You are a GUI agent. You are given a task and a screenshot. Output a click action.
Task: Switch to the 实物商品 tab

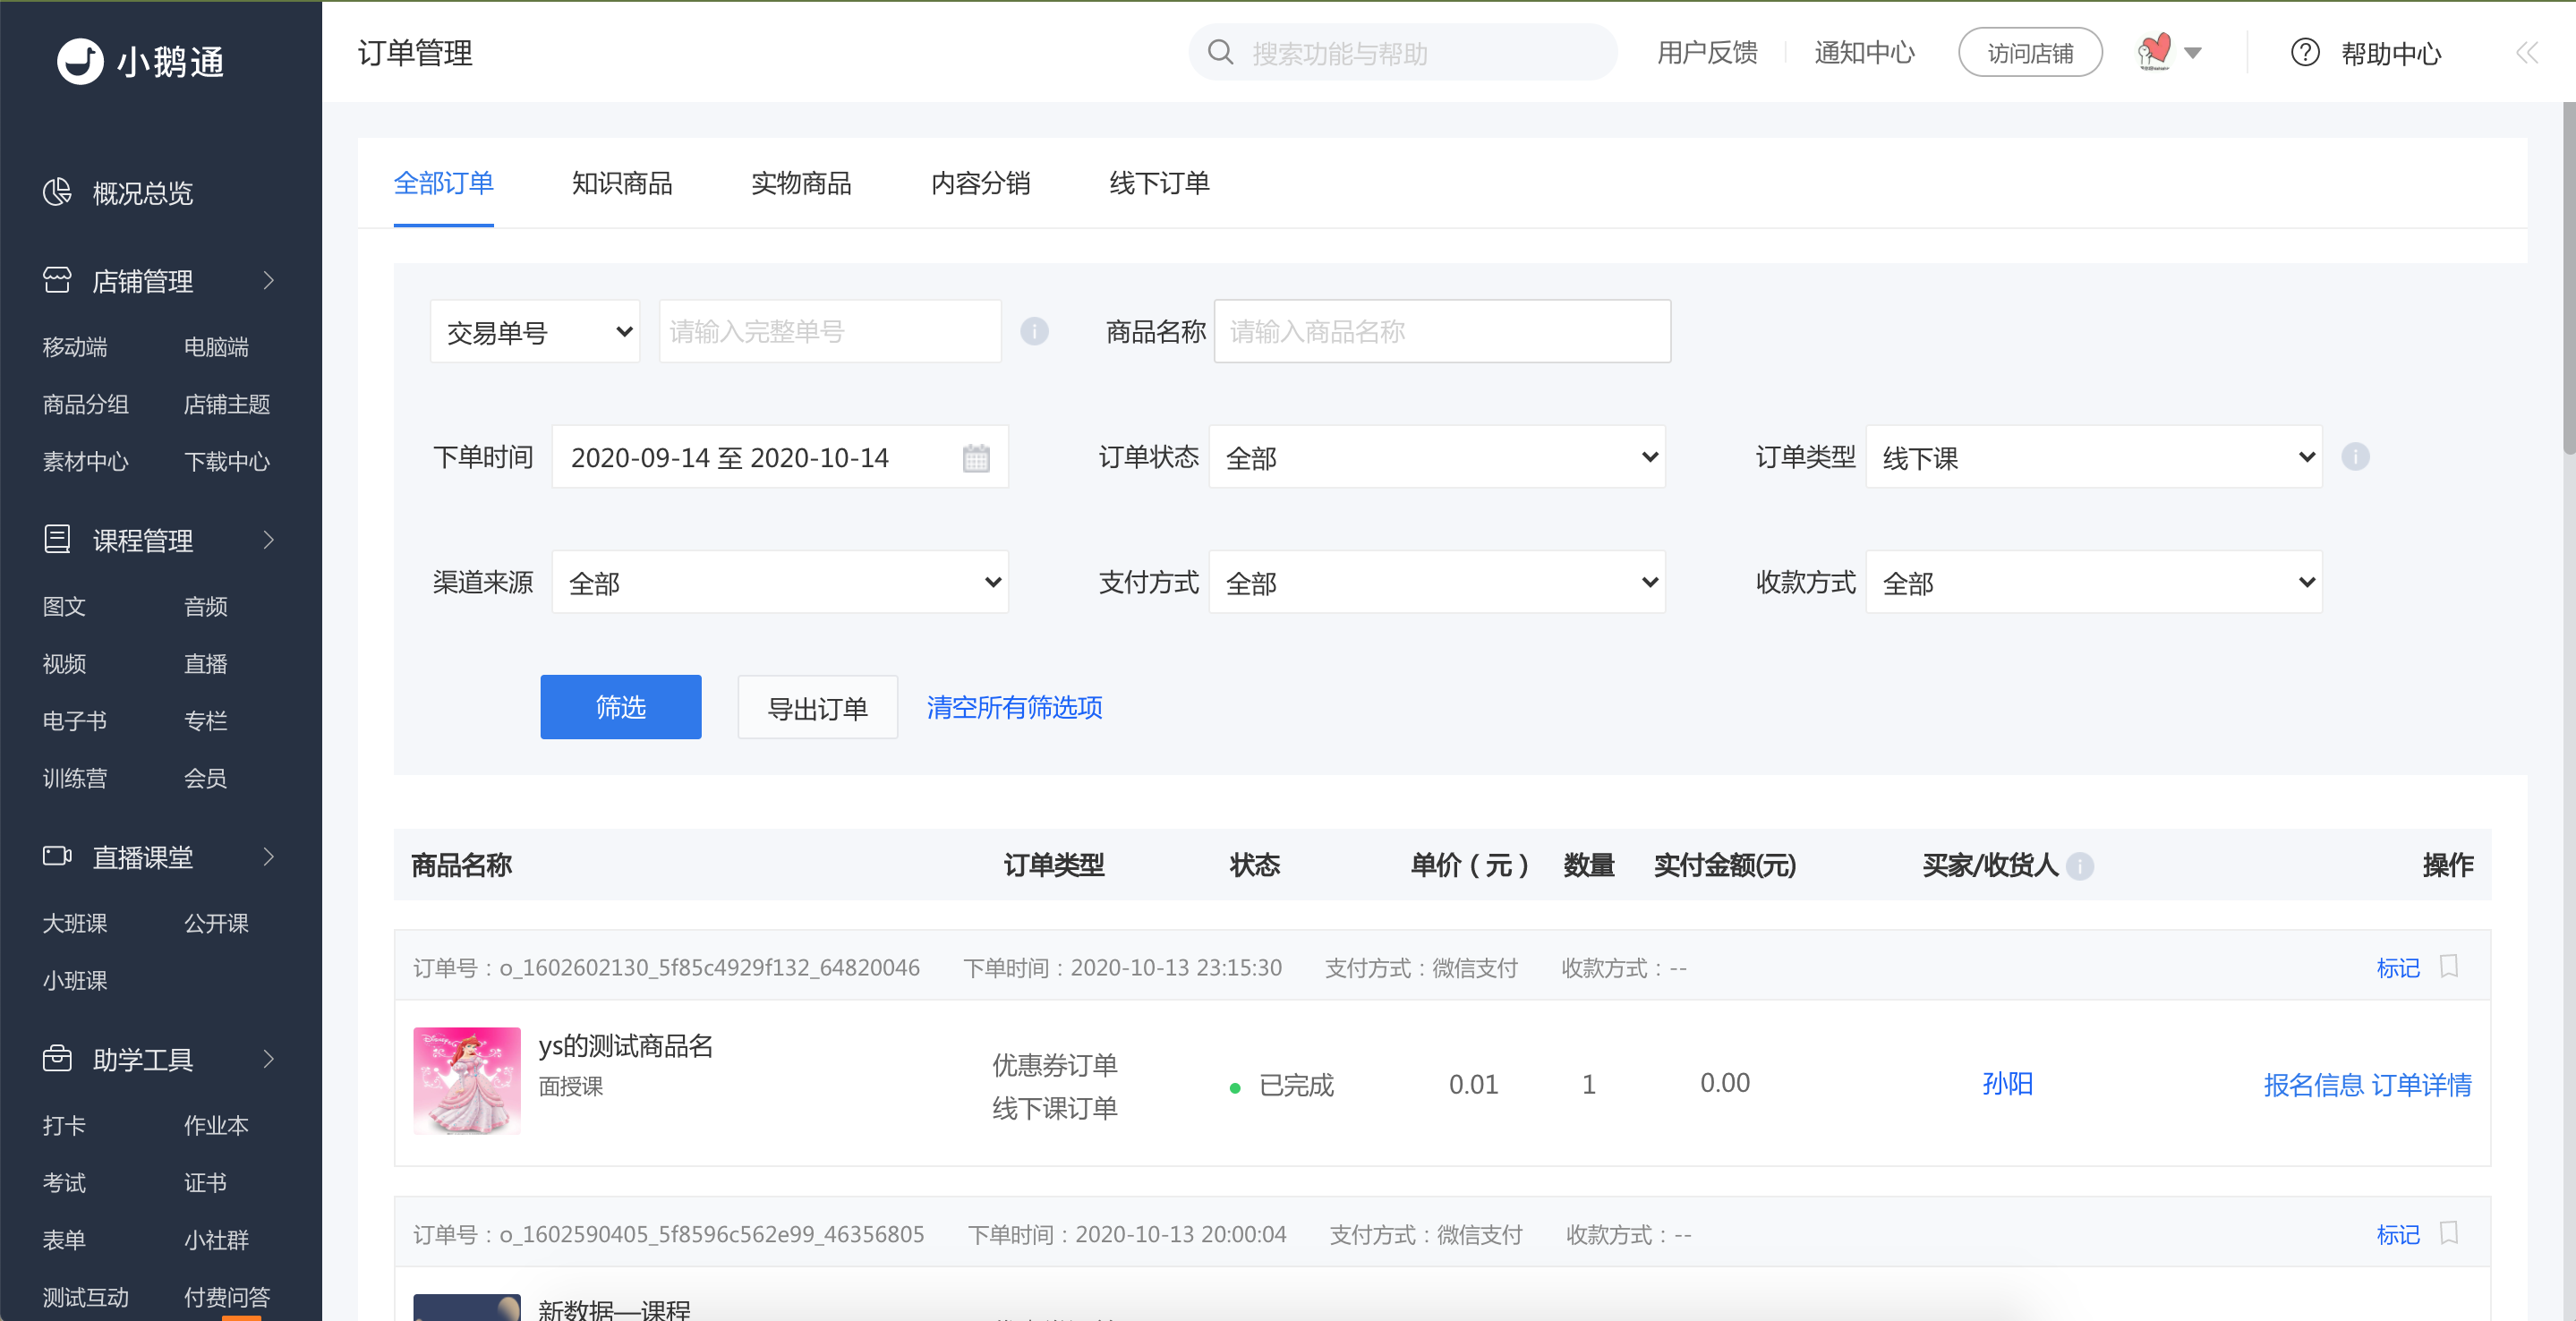click(x=801, y=183)
